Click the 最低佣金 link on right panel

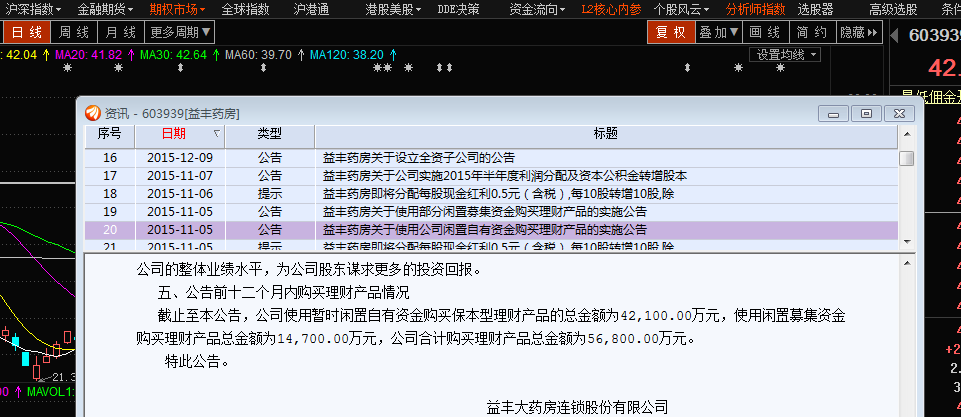pyautogui.click(x=931, y=96)
